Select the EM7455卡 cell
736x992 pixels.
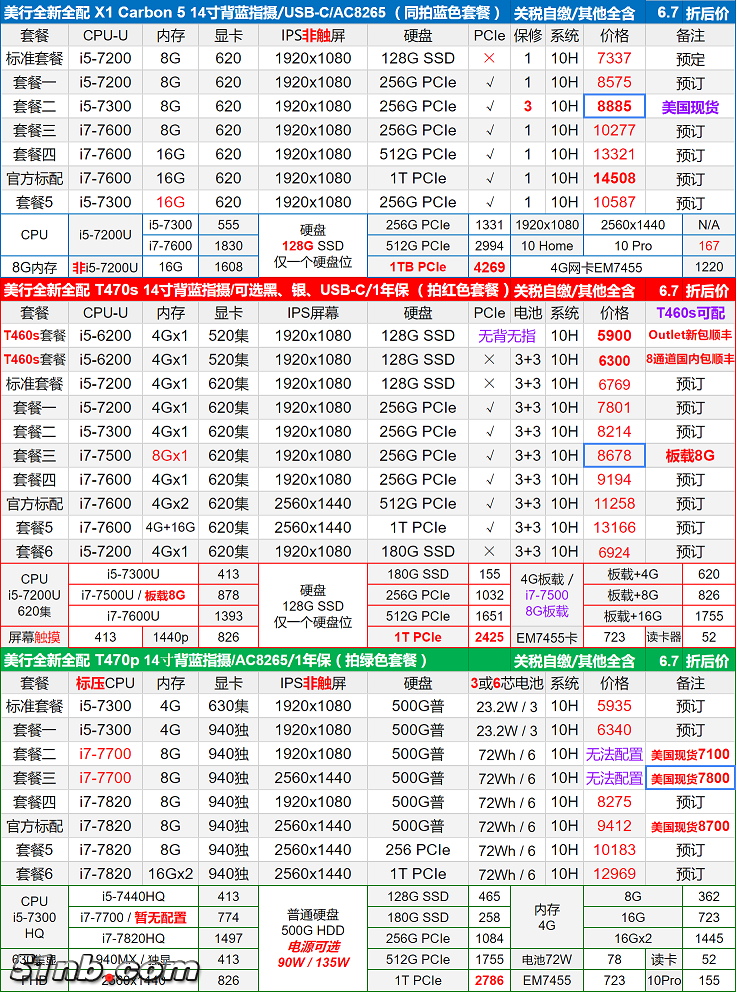tap(547, 638)
